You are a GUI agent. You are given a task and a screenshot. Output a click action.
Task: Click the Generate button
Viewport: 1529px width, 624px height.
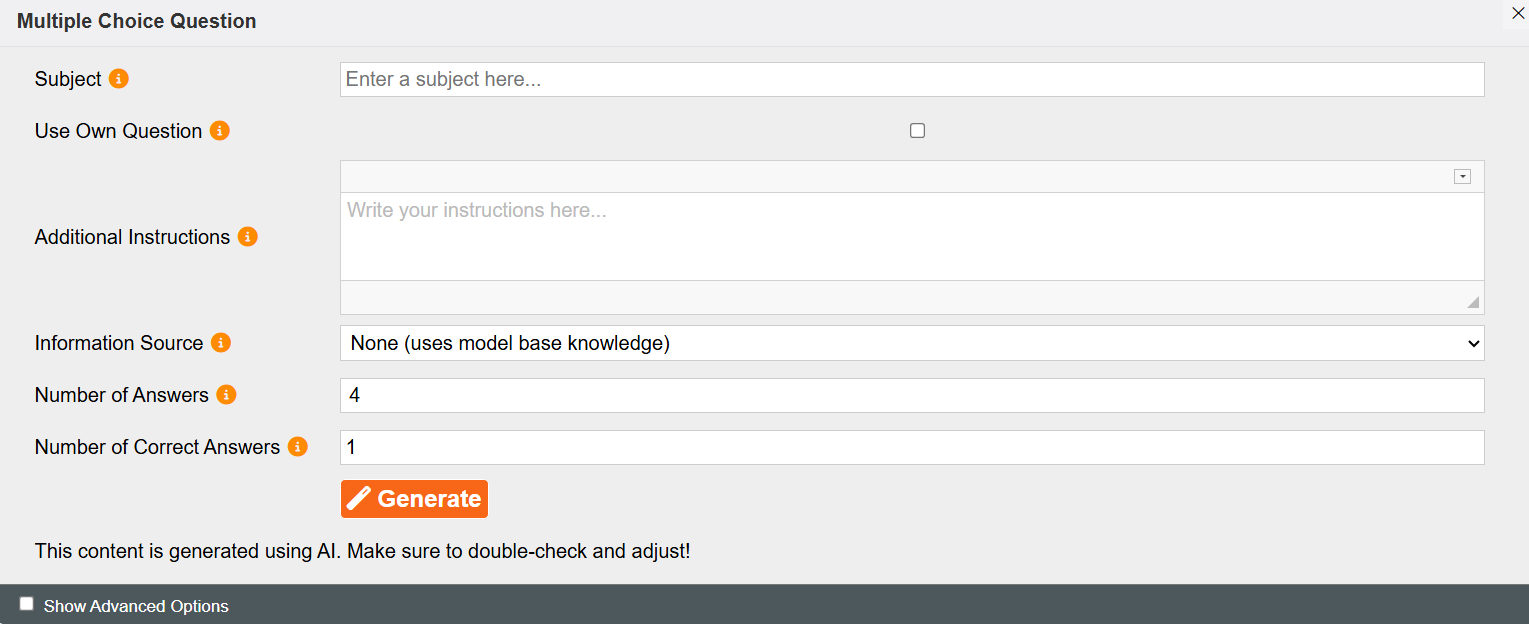(x=414, y=498)
